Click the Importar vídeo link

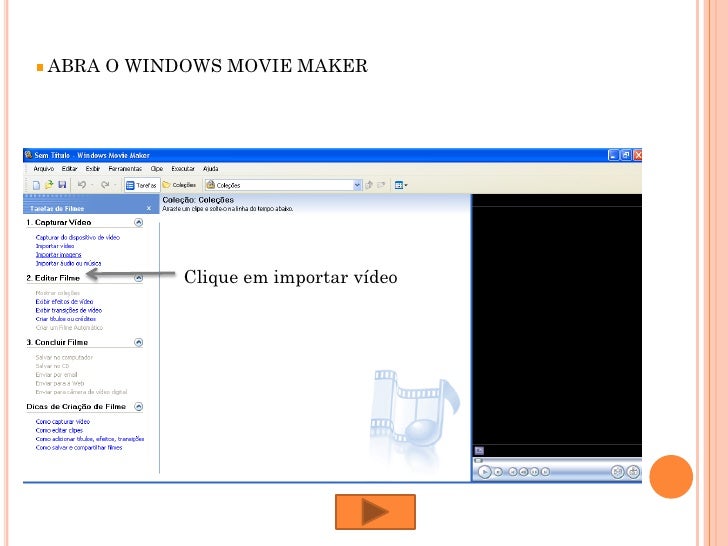pos(55,246)
